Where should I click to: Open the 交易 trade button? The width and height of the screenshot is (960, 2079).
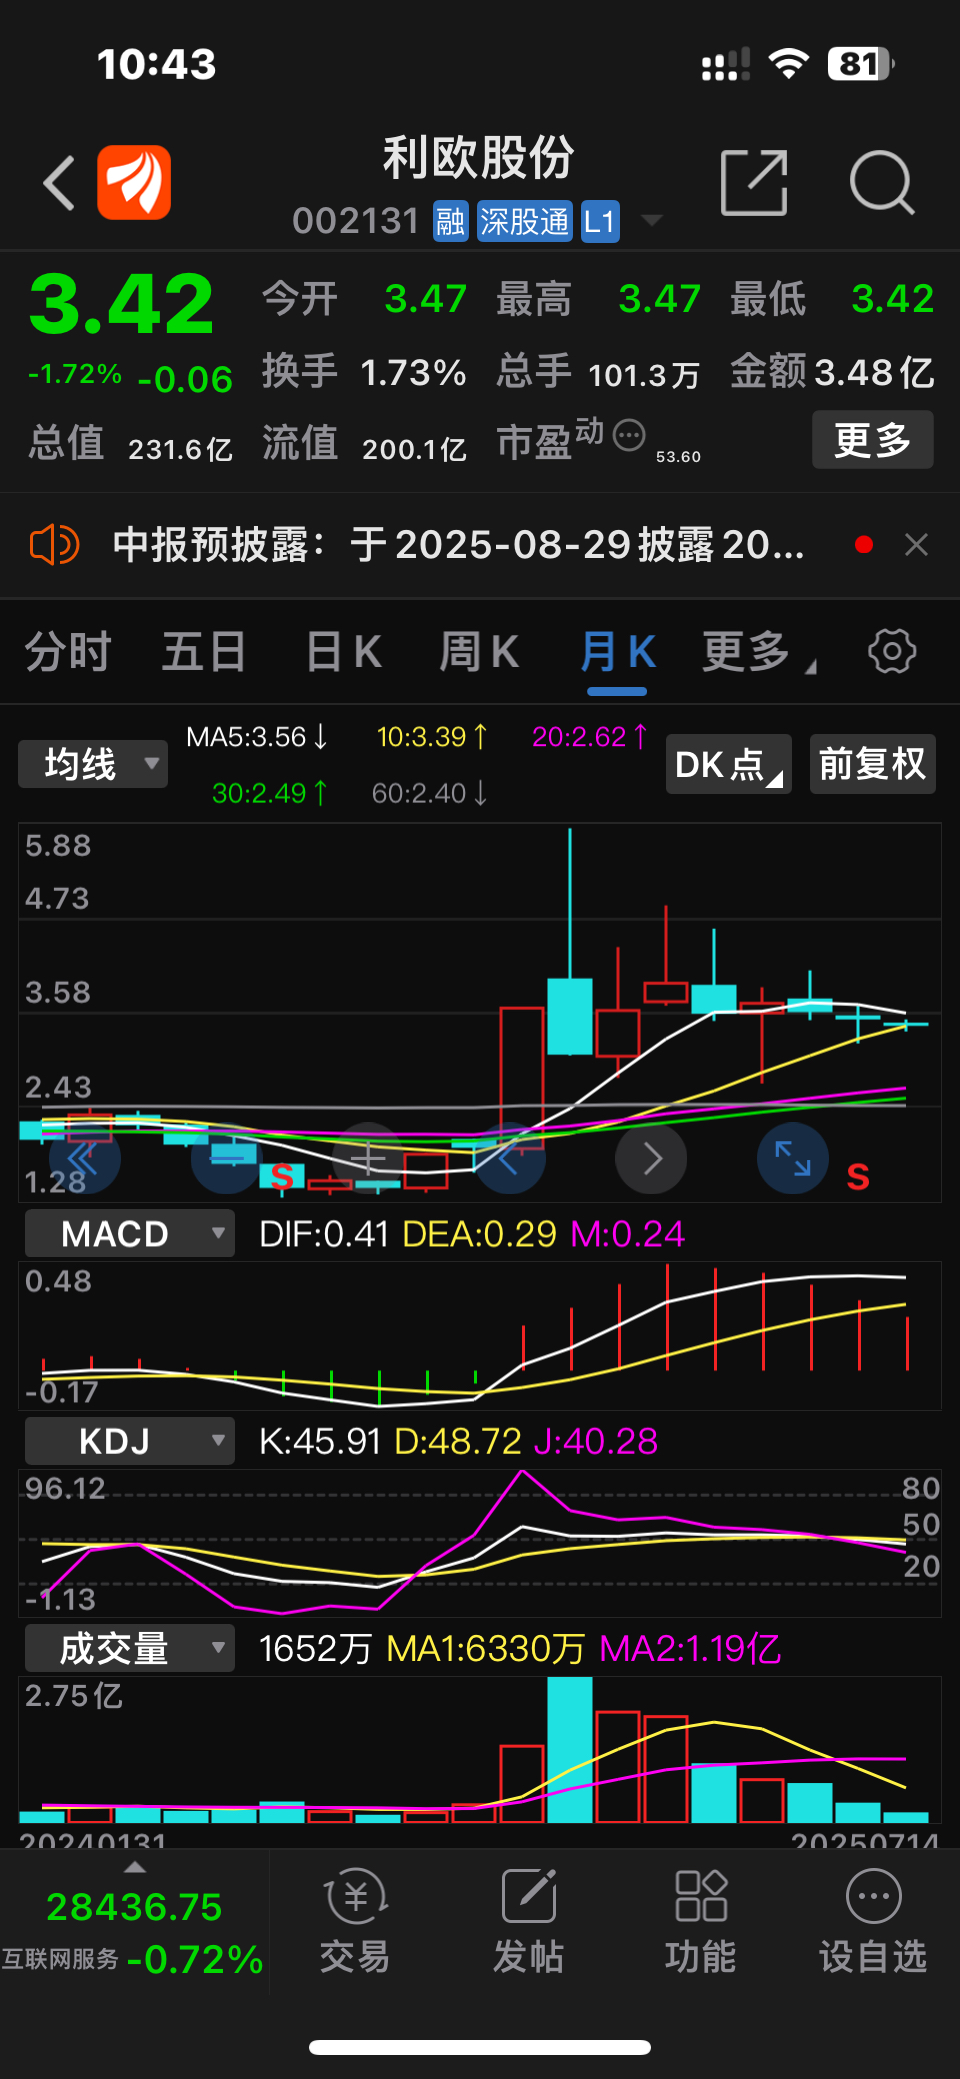pos(355,1920)
